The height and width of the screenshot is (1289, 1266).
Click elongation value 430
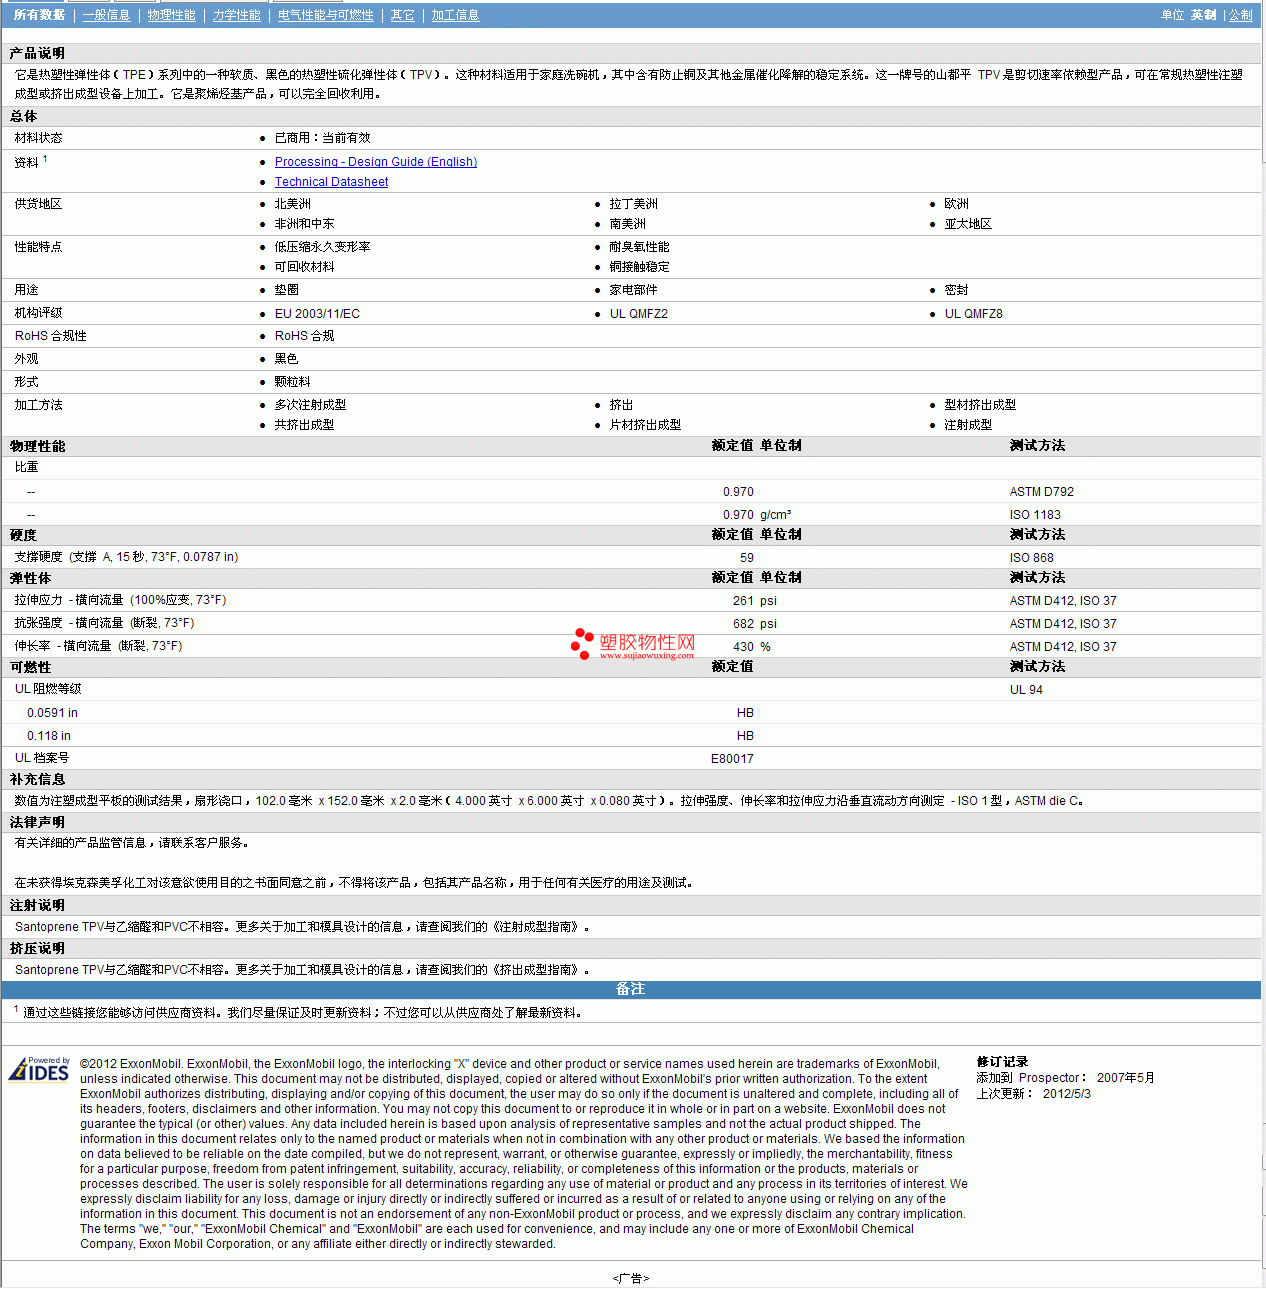tap(743, 647)
